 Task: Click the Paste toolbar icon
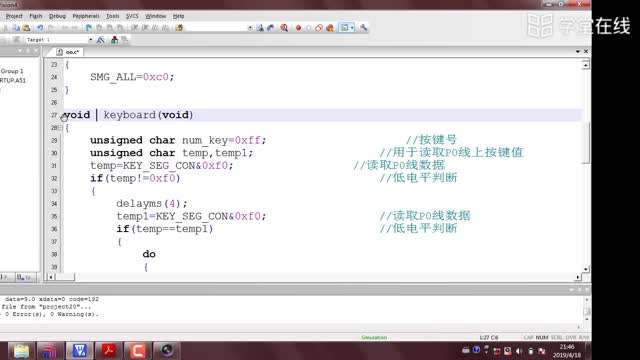point(26,28)
